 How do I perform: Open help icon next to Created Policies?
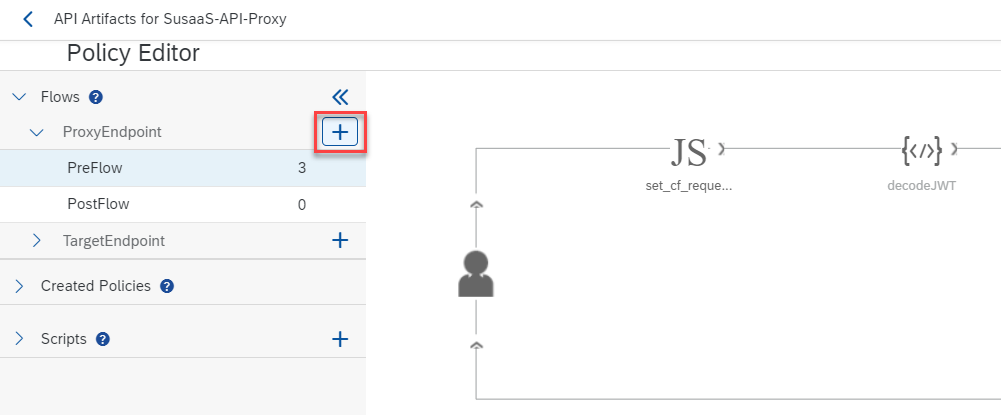[167, 286]
